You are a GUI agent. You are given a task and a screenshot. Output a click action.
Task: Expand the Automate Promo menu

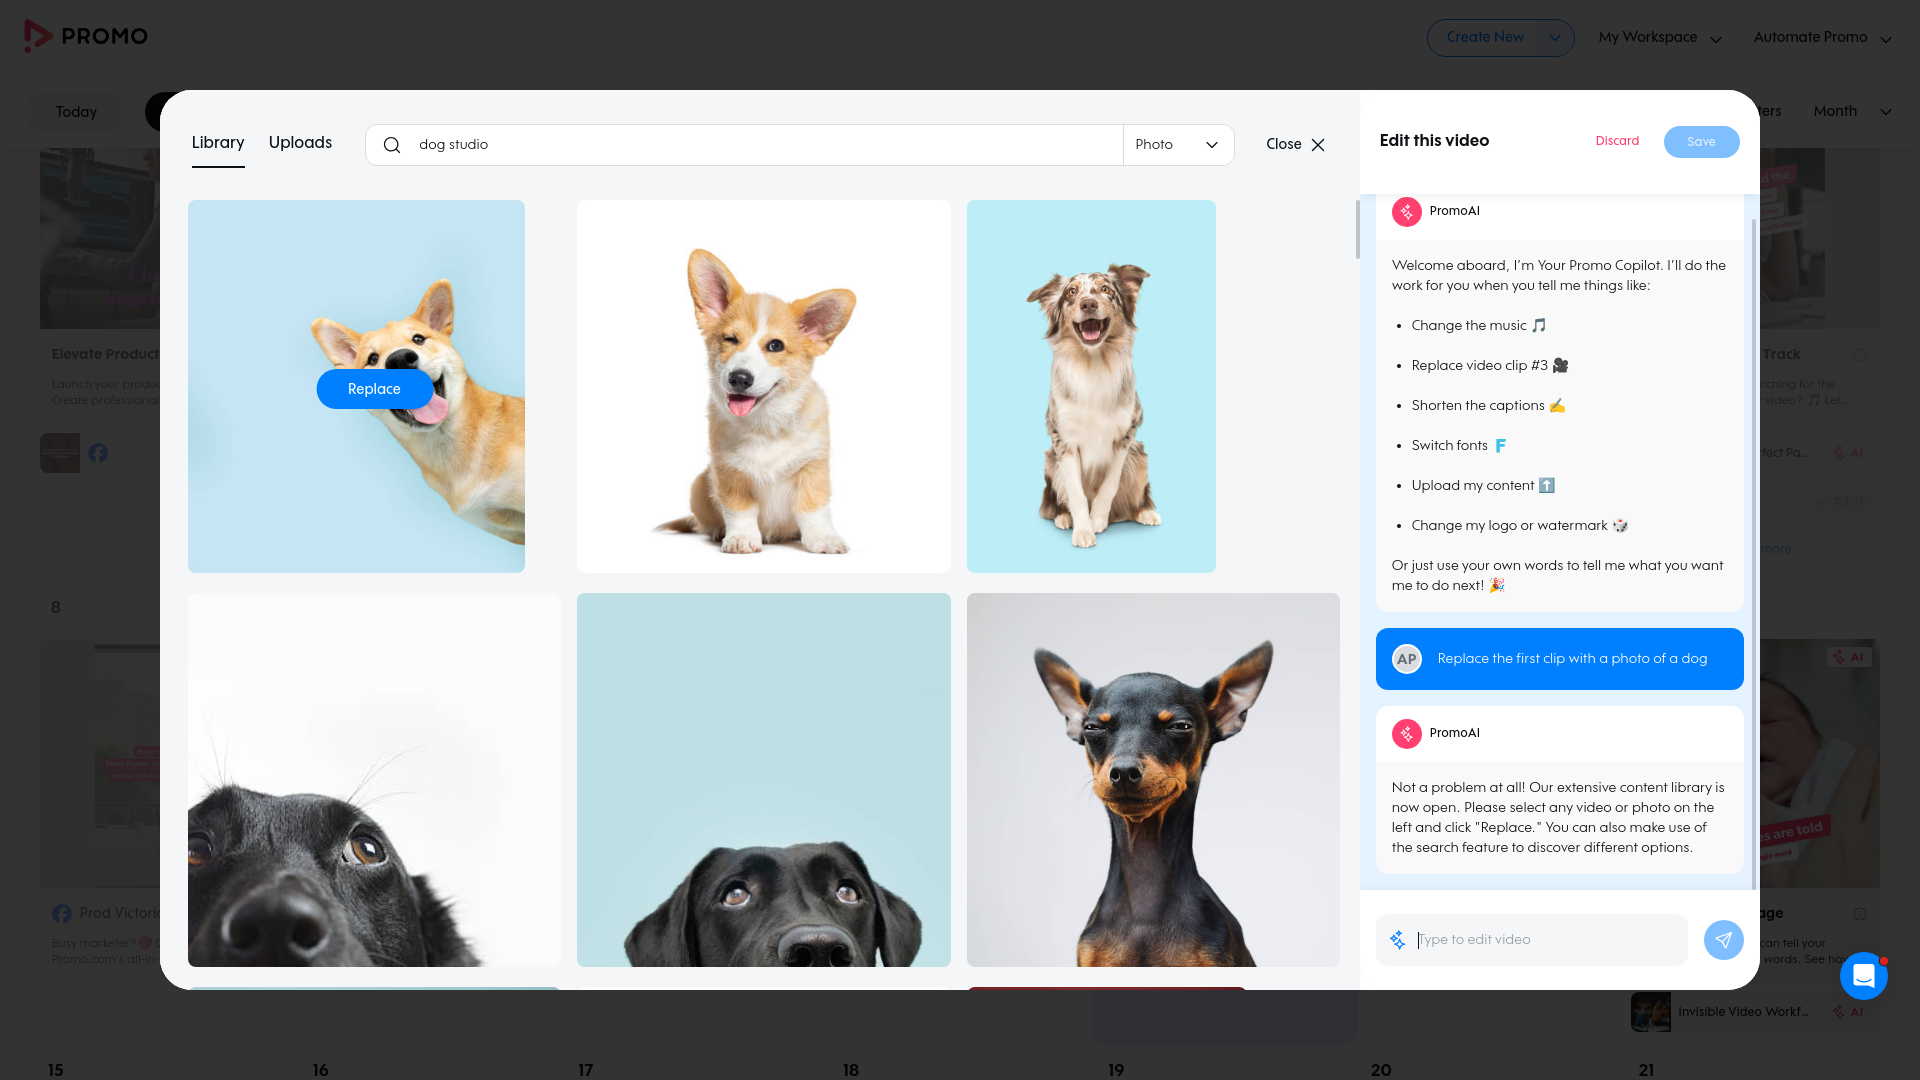pyautogui.click(x=1823, y=38)
